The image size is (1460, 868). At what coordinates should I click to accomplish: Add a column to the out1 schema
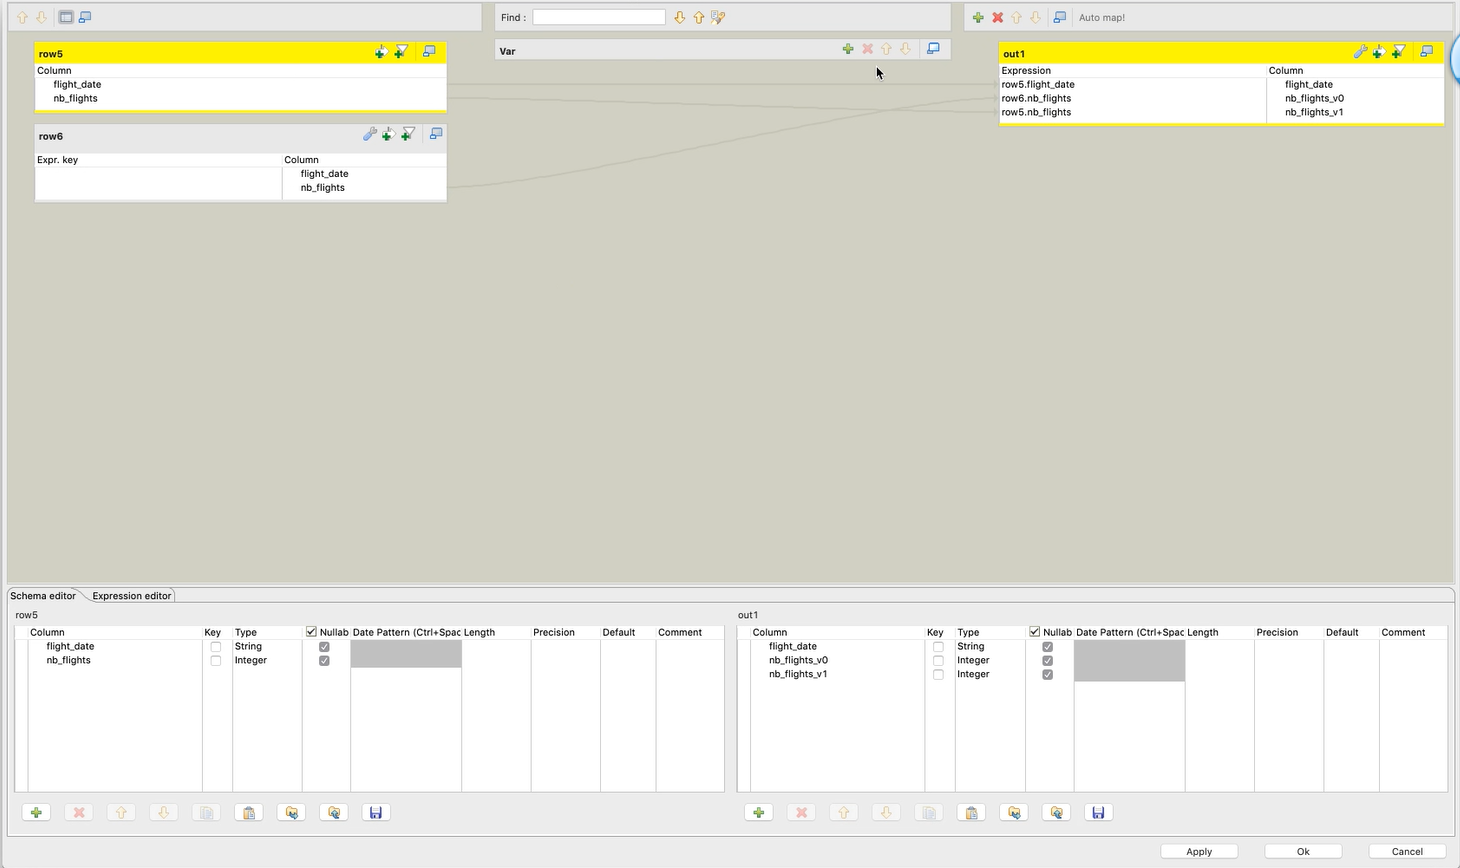click(759, 813)
